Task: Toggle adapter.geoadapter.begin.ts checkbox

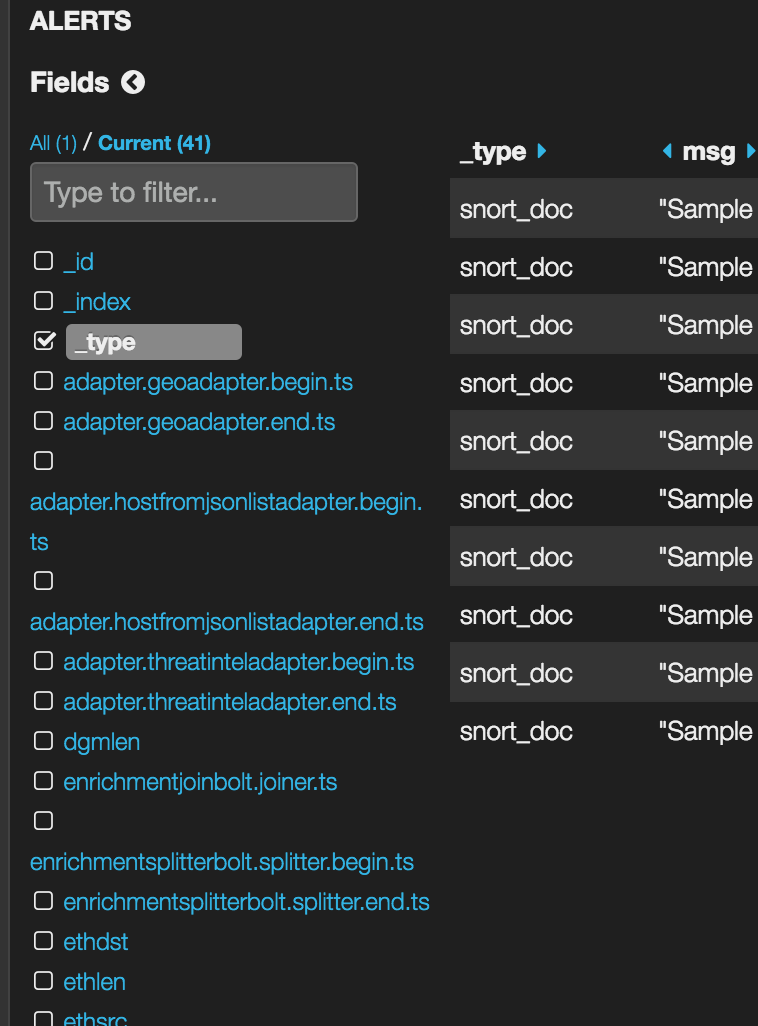Action: [43, 381]
